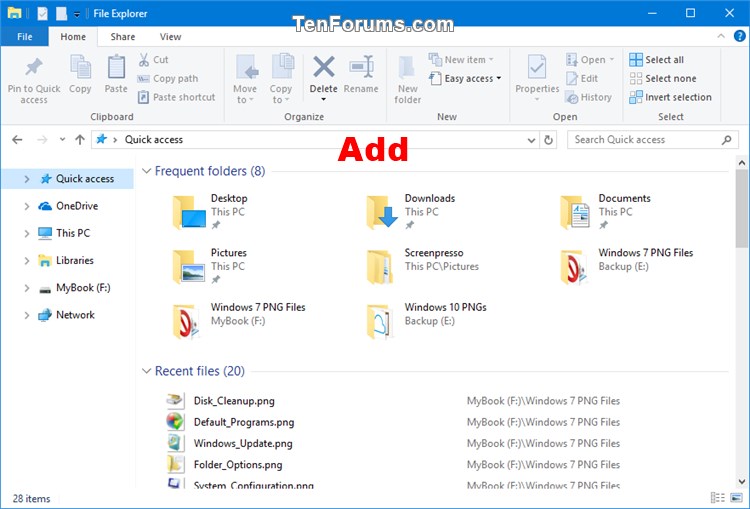Open the Properties ribbon icon

click(x=537, y=67)
